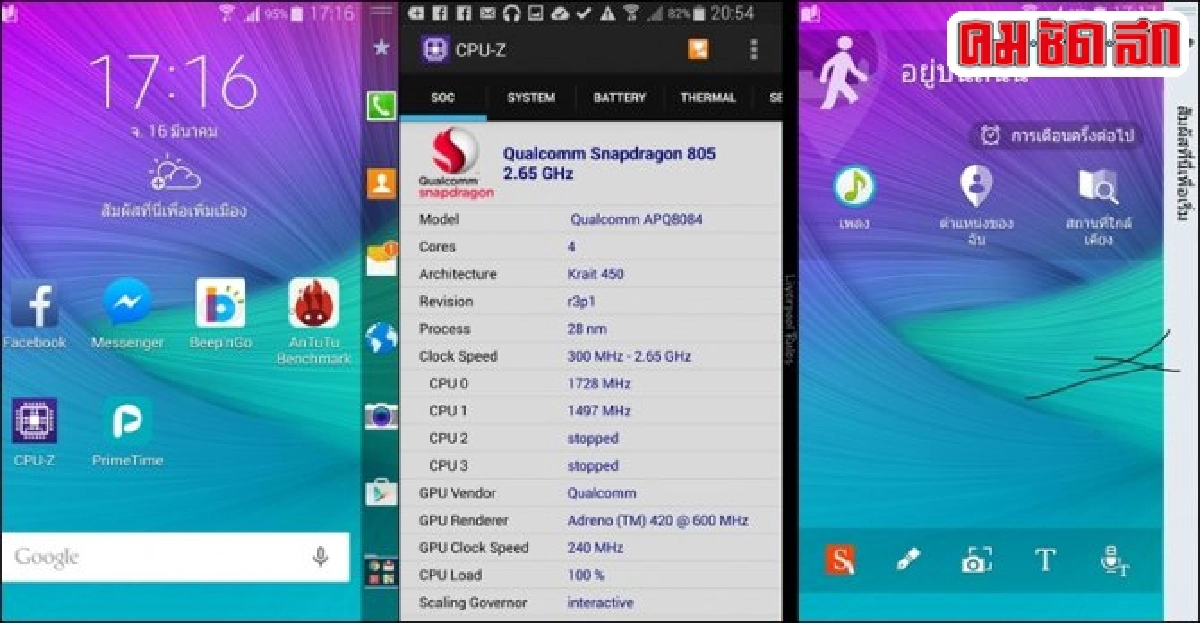Select the scaling governor value interactive
The image size is (1200, 623).
click(x=601, y=603)
